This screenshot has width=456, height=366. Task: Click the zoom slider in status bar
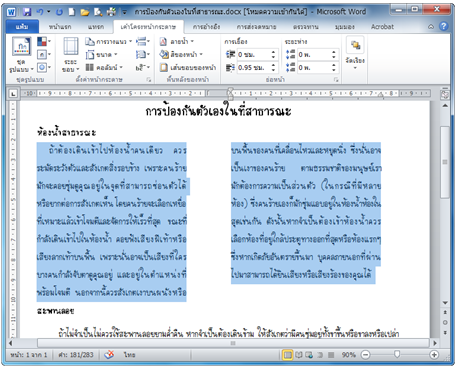tap(397, 354)
